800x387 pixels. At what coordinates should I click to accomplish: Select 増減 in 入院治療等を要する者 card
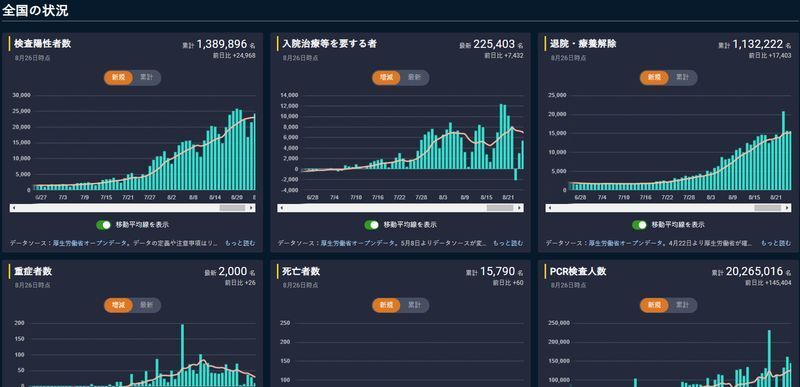386,78
